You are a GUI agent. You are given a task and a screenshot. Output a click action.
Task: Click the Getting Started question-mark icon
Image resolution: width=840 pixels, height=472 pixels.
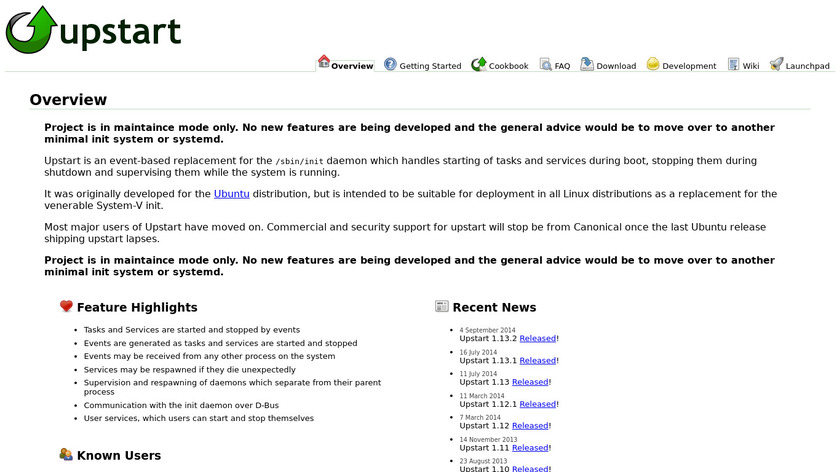[391, 64]
